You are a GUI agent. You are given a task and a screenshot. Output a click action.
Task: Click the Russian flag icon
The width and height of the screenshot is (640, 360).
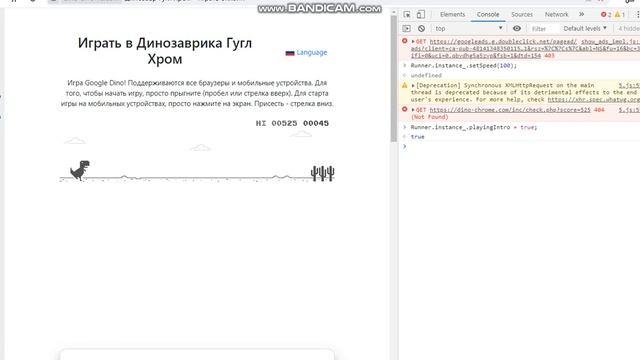click(x=290, y=53)
